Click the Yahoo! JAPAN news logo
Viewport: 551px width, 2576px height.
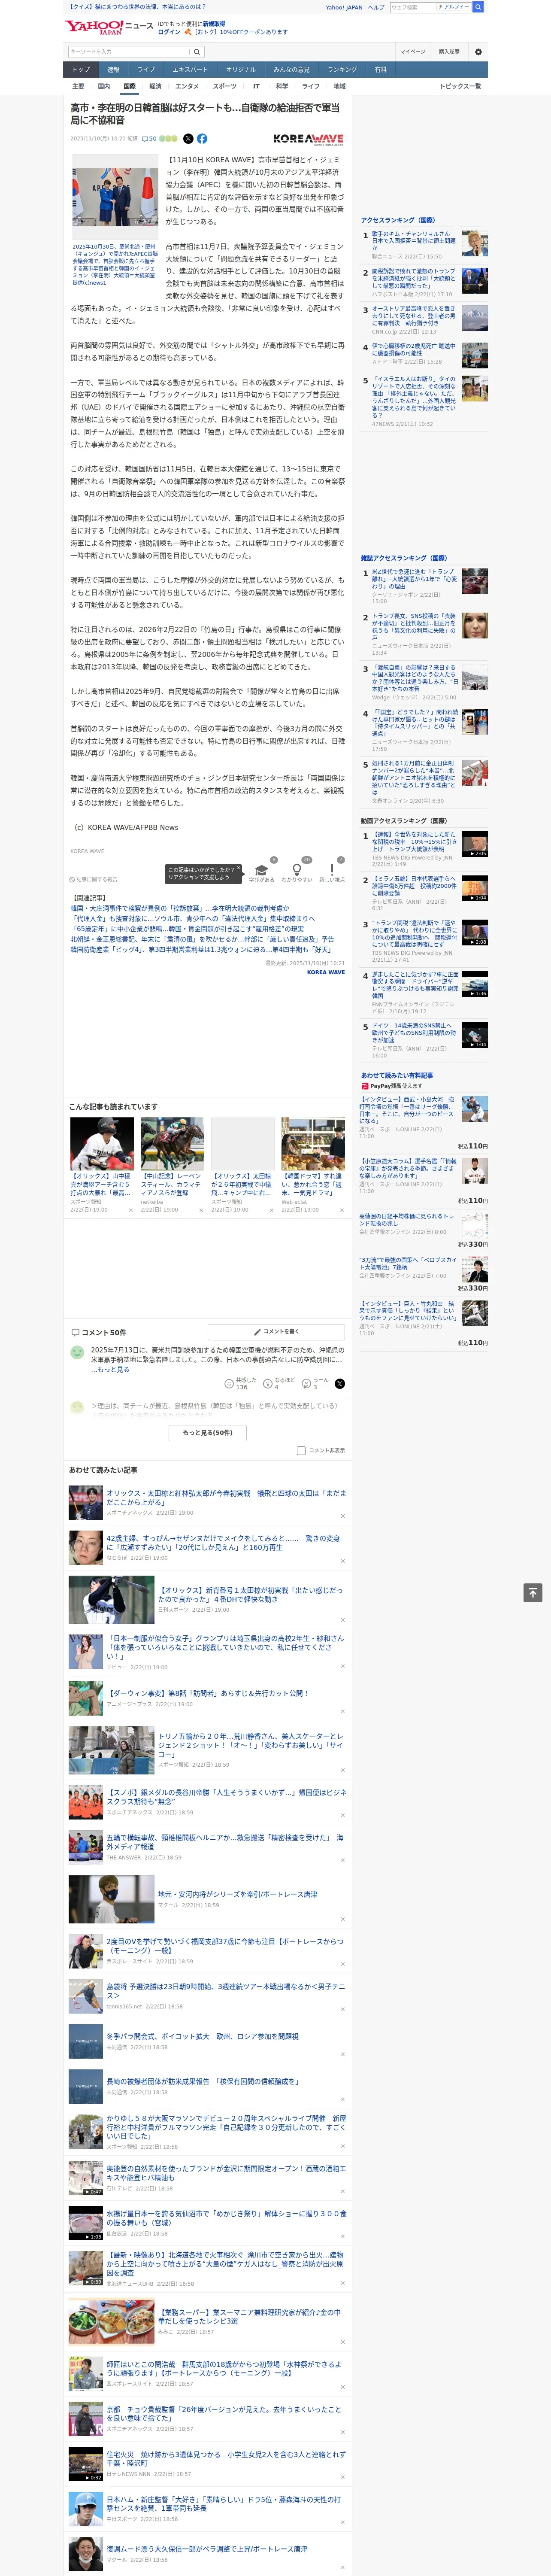point(109,27)
